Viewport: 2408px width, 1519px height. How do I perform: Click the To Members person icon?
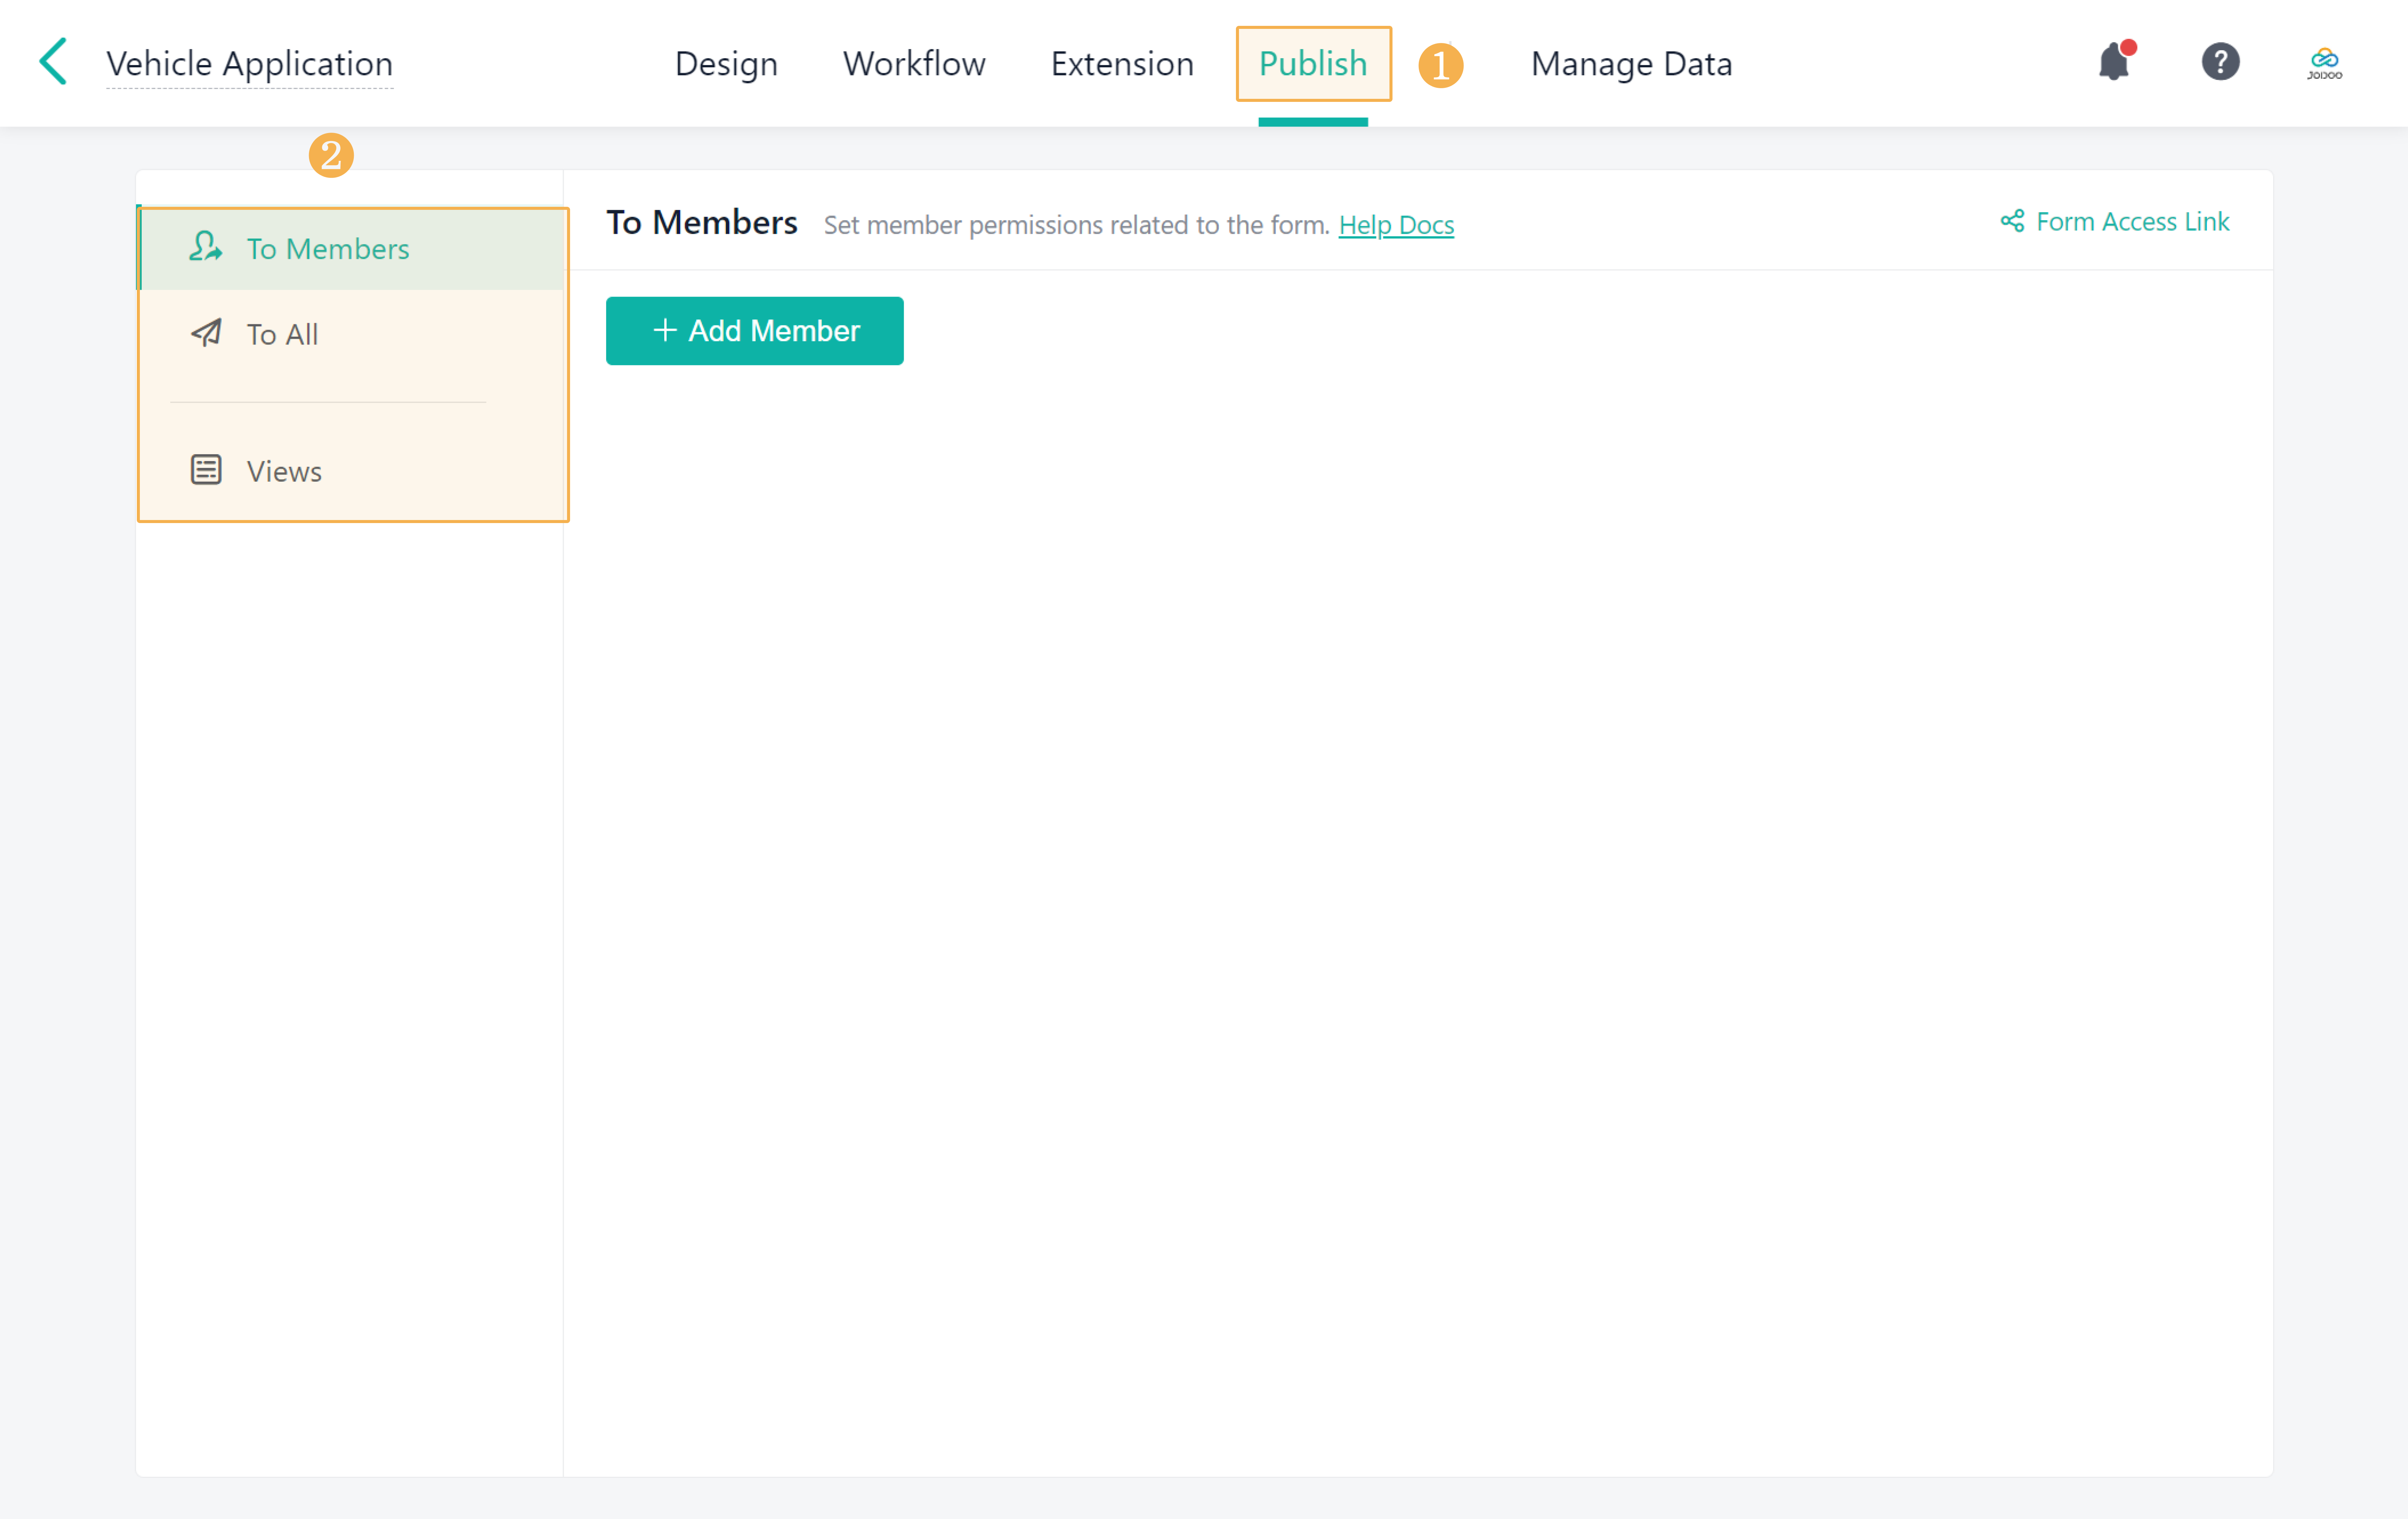click(x=205, y=247)
